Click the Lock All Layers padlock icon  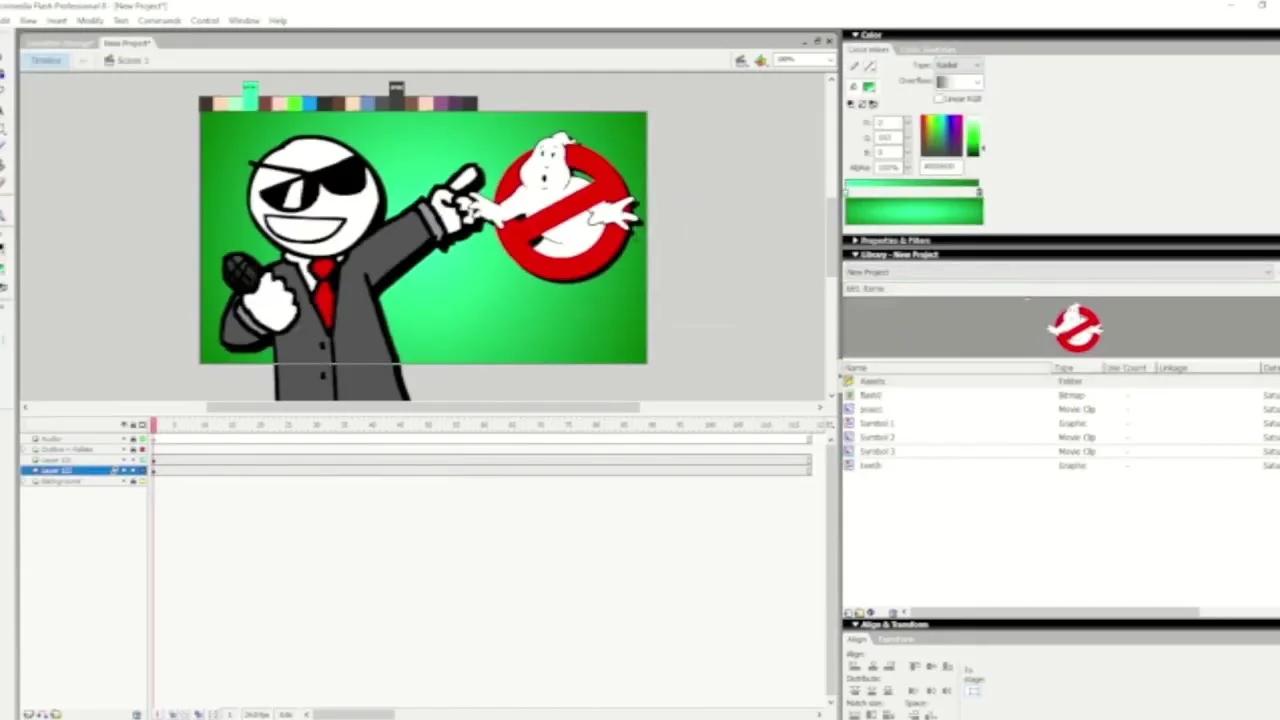click(x=133, y=426)
